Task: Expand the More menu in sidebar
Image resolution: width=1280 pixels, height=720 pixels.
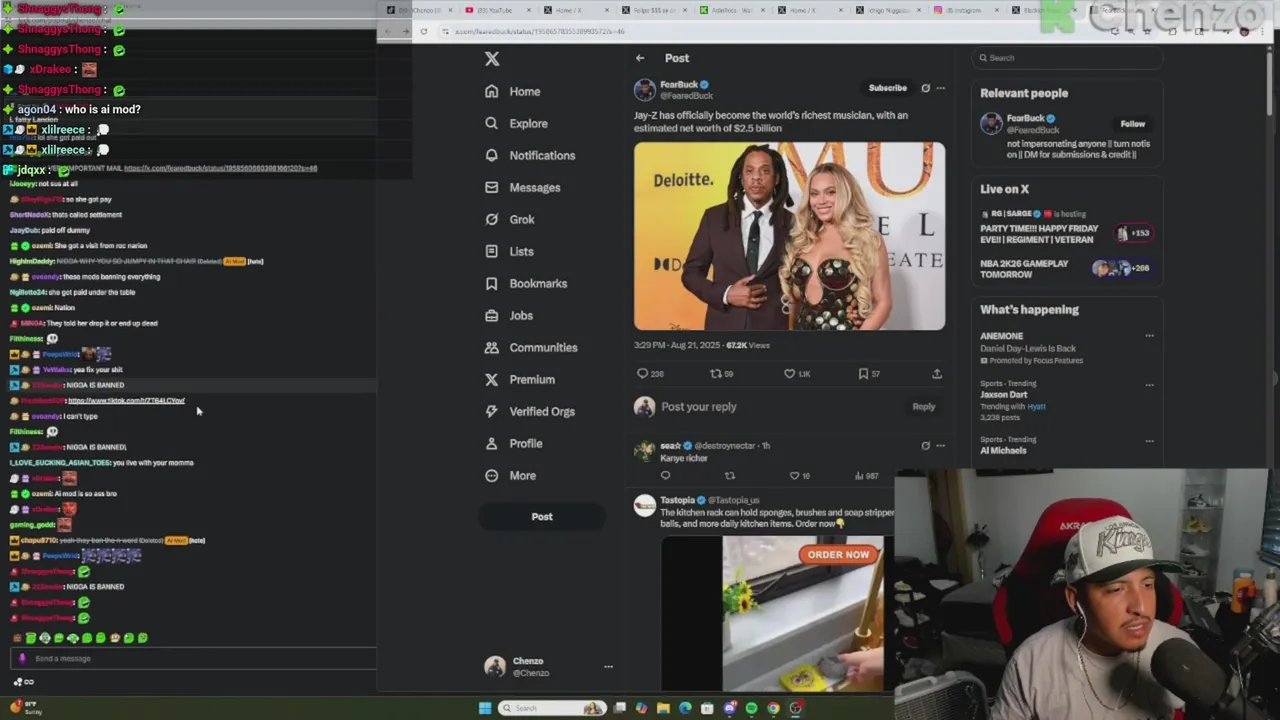Action: coord(510,475)
